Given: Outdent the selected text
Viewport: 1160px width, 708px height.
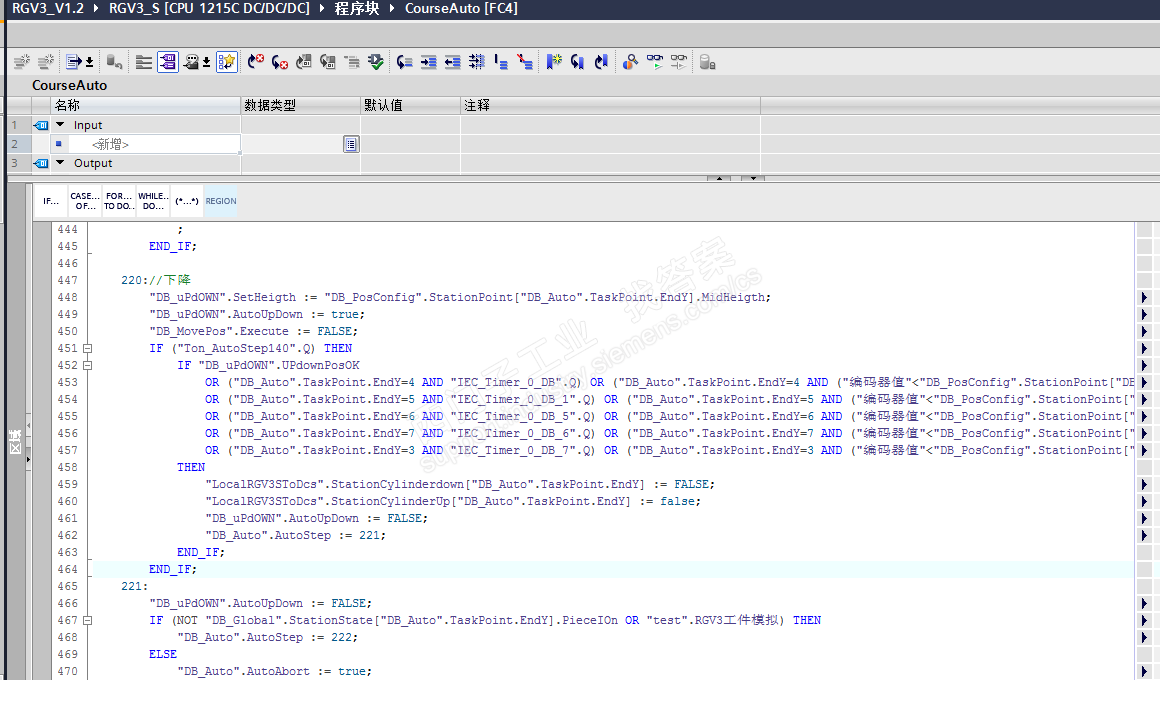Looking at the screenshot, I should pyautogui.click(x=452, y=62).
